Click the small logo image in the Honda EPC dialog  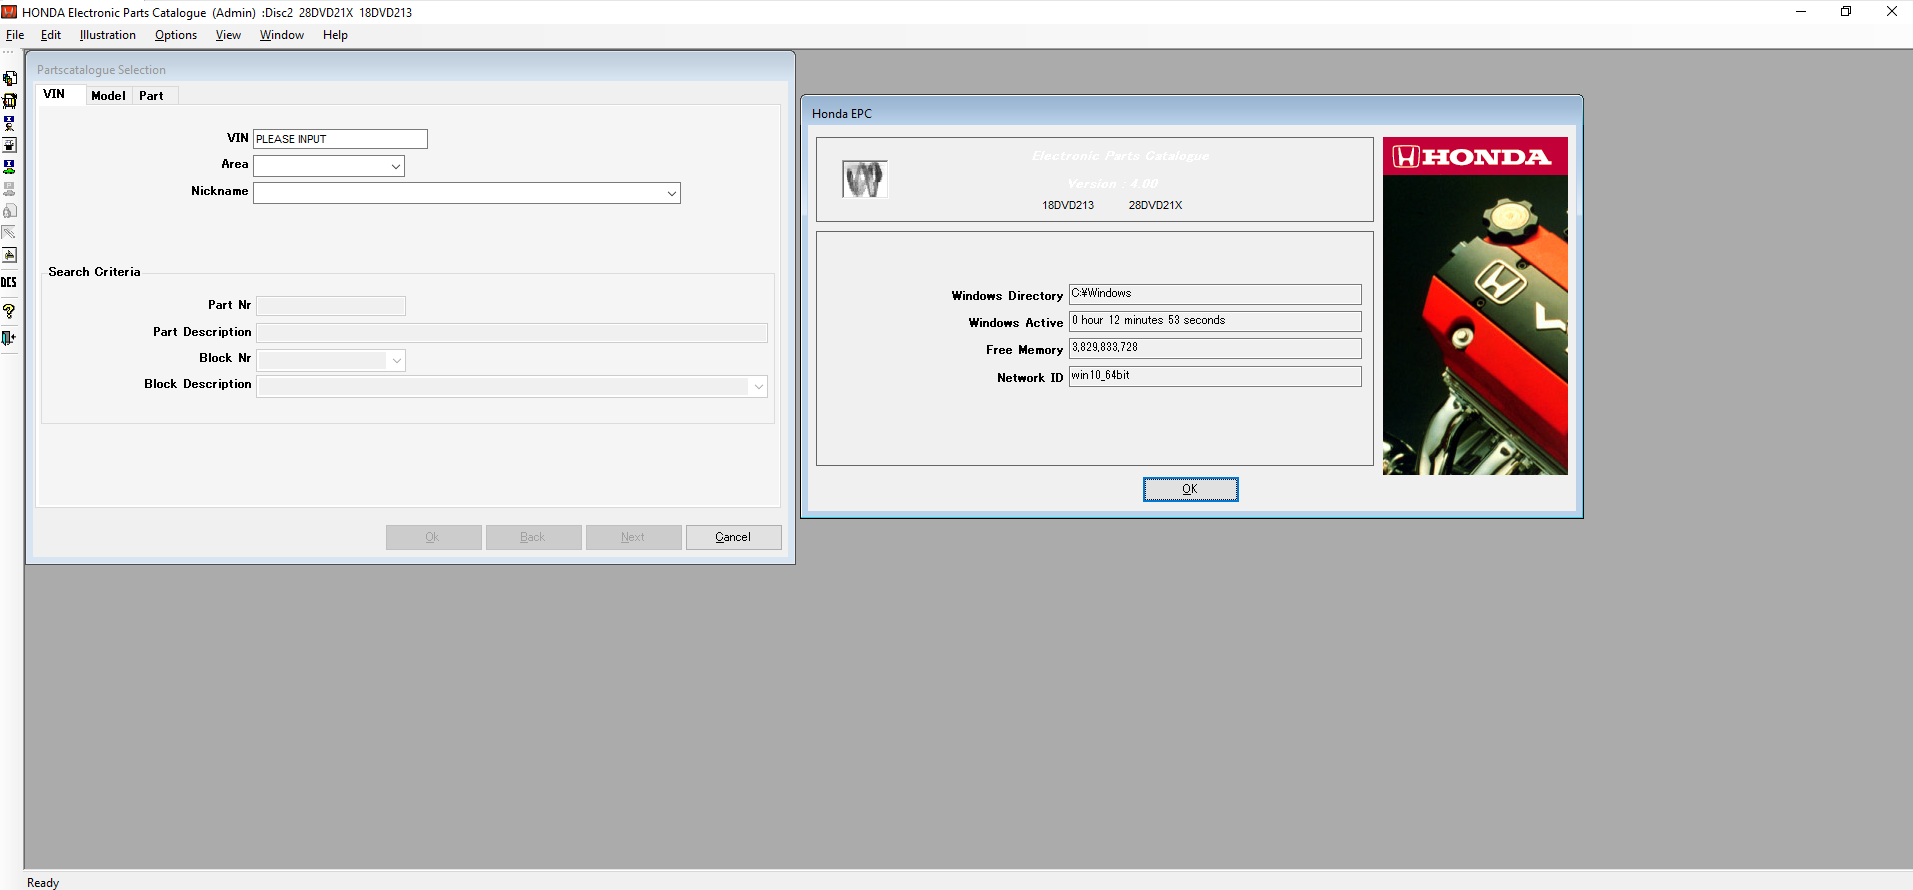click(864, 179)
